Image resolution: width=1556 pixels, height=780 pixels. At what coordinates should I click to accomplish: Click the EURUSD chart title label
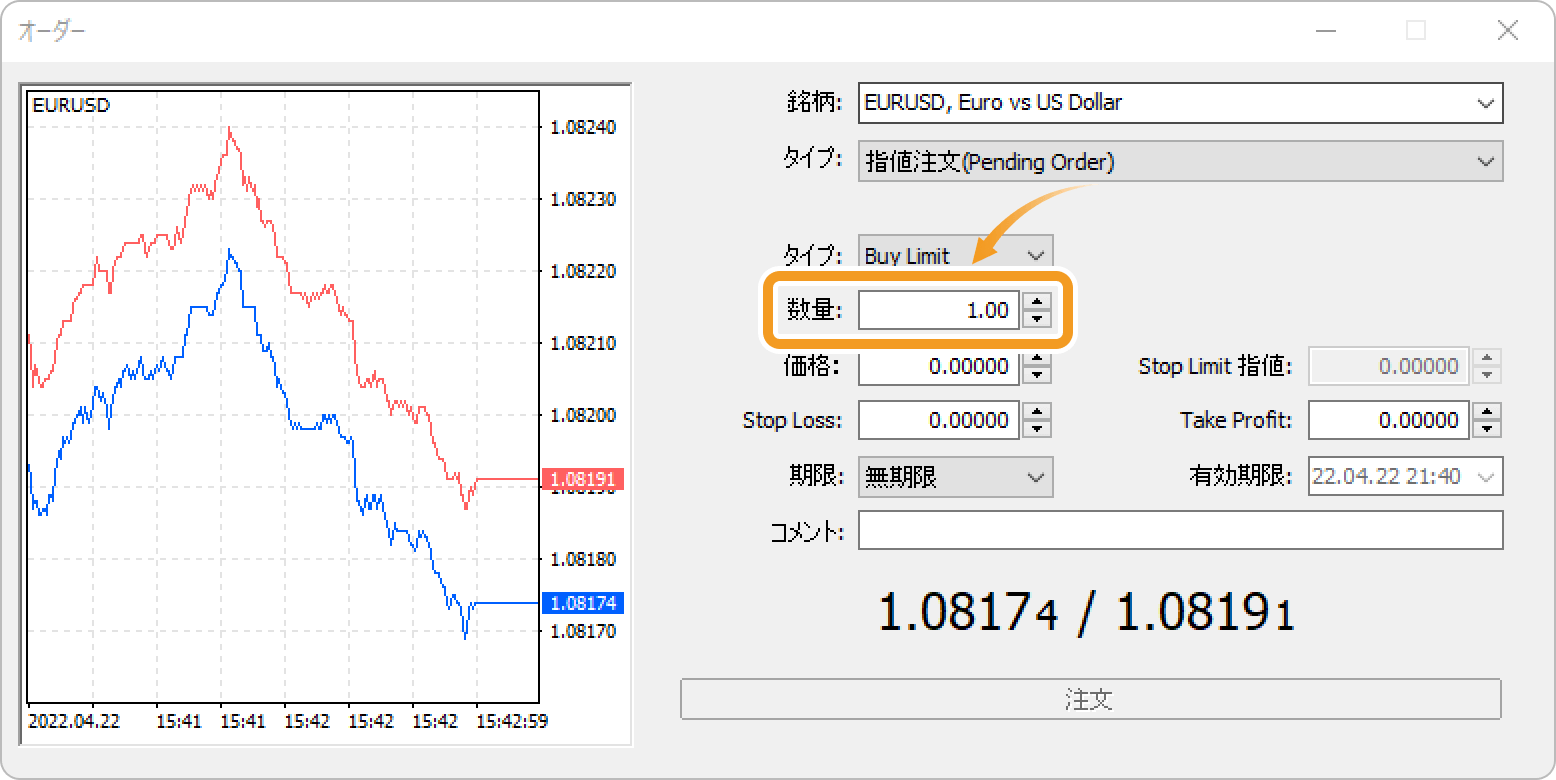71,104
